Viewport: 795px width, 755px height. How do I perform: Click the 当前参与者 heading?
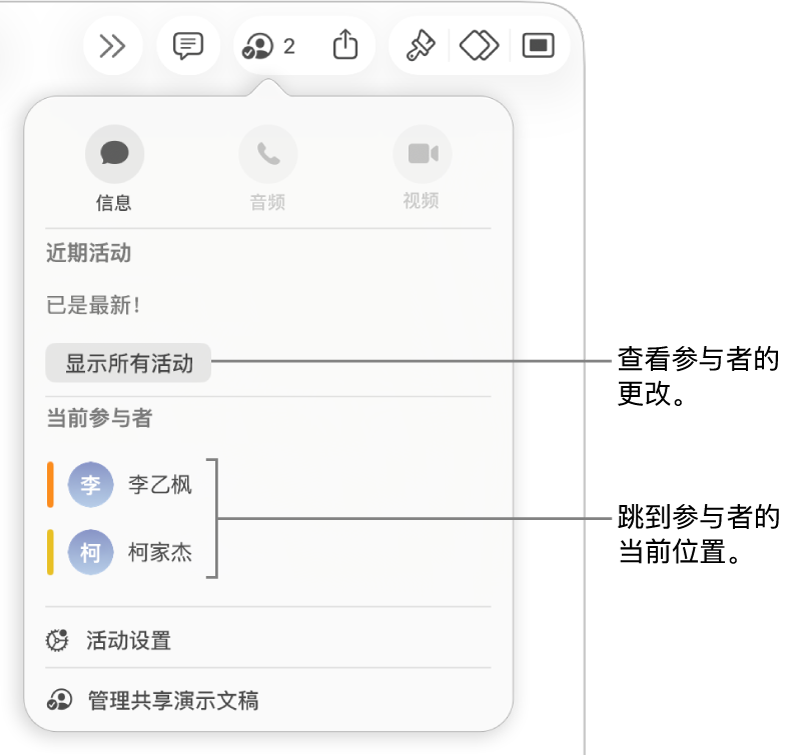click(99, 418)
